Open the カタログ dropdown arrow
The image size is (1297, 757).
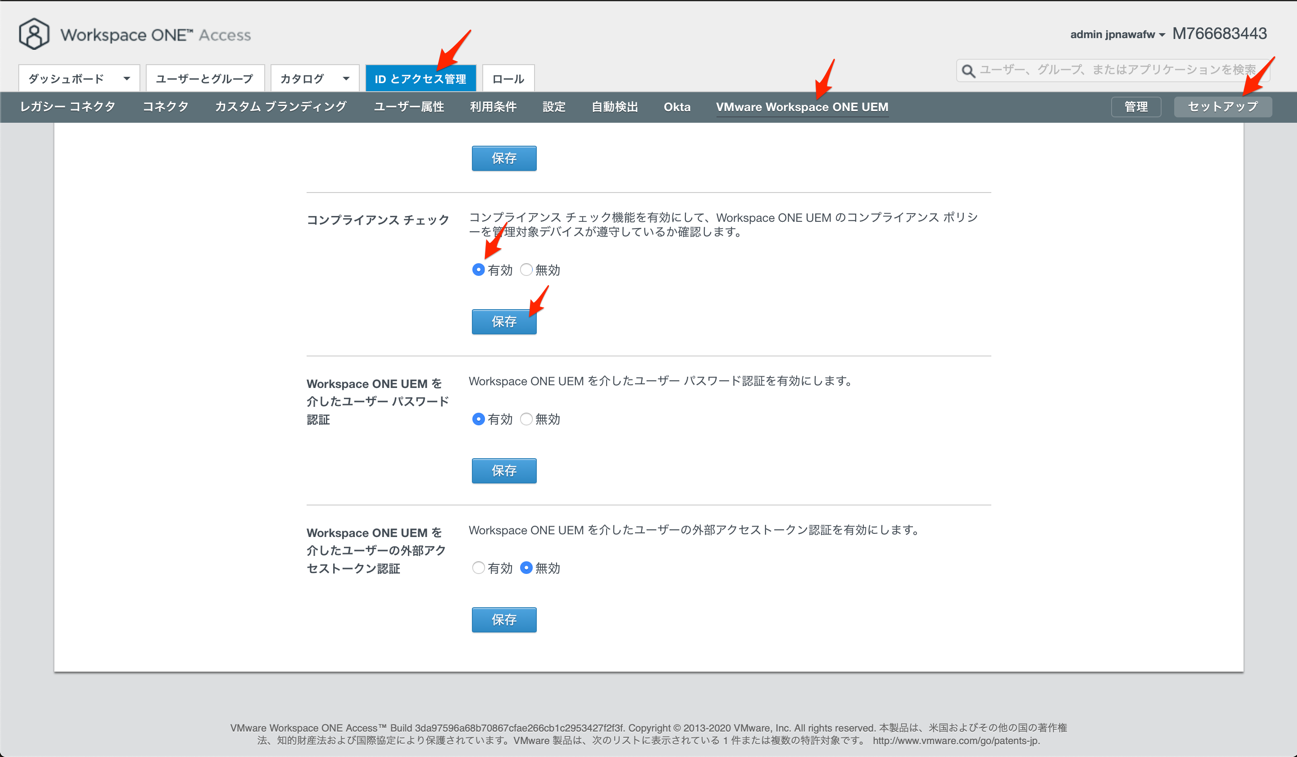click(346, 78)
